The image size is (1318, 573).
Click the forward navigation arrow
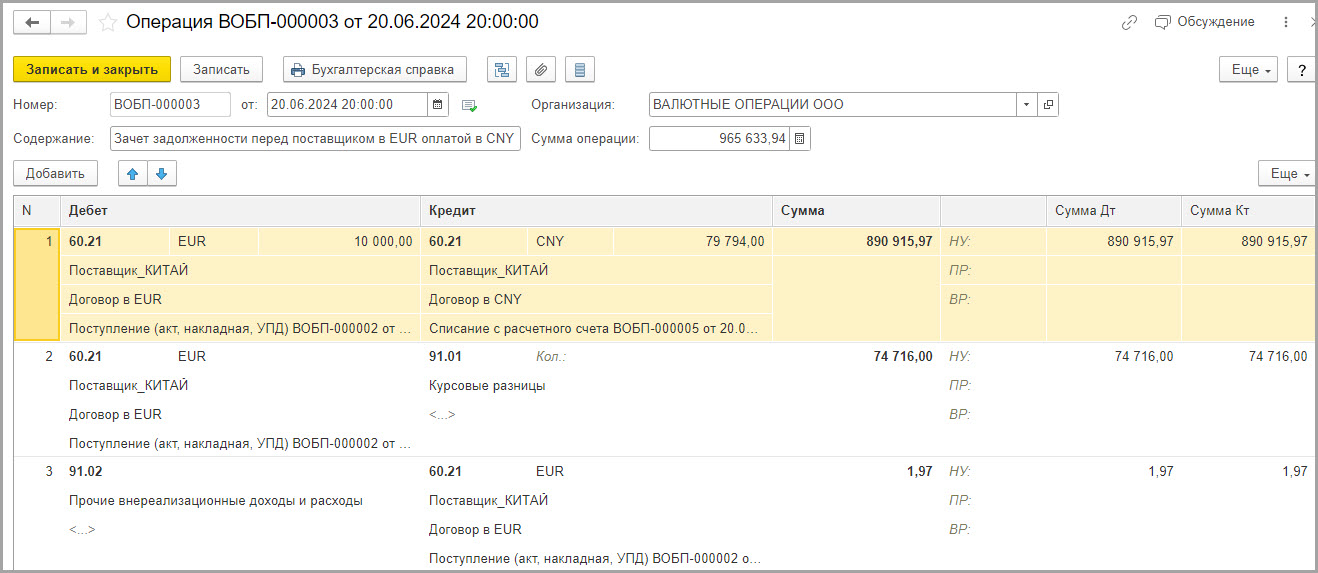pos(68,22)
